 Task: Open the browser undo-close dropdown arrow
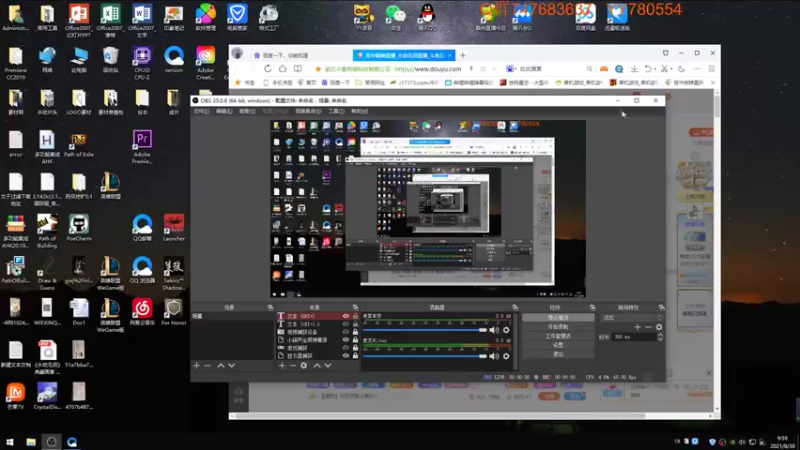654,69
